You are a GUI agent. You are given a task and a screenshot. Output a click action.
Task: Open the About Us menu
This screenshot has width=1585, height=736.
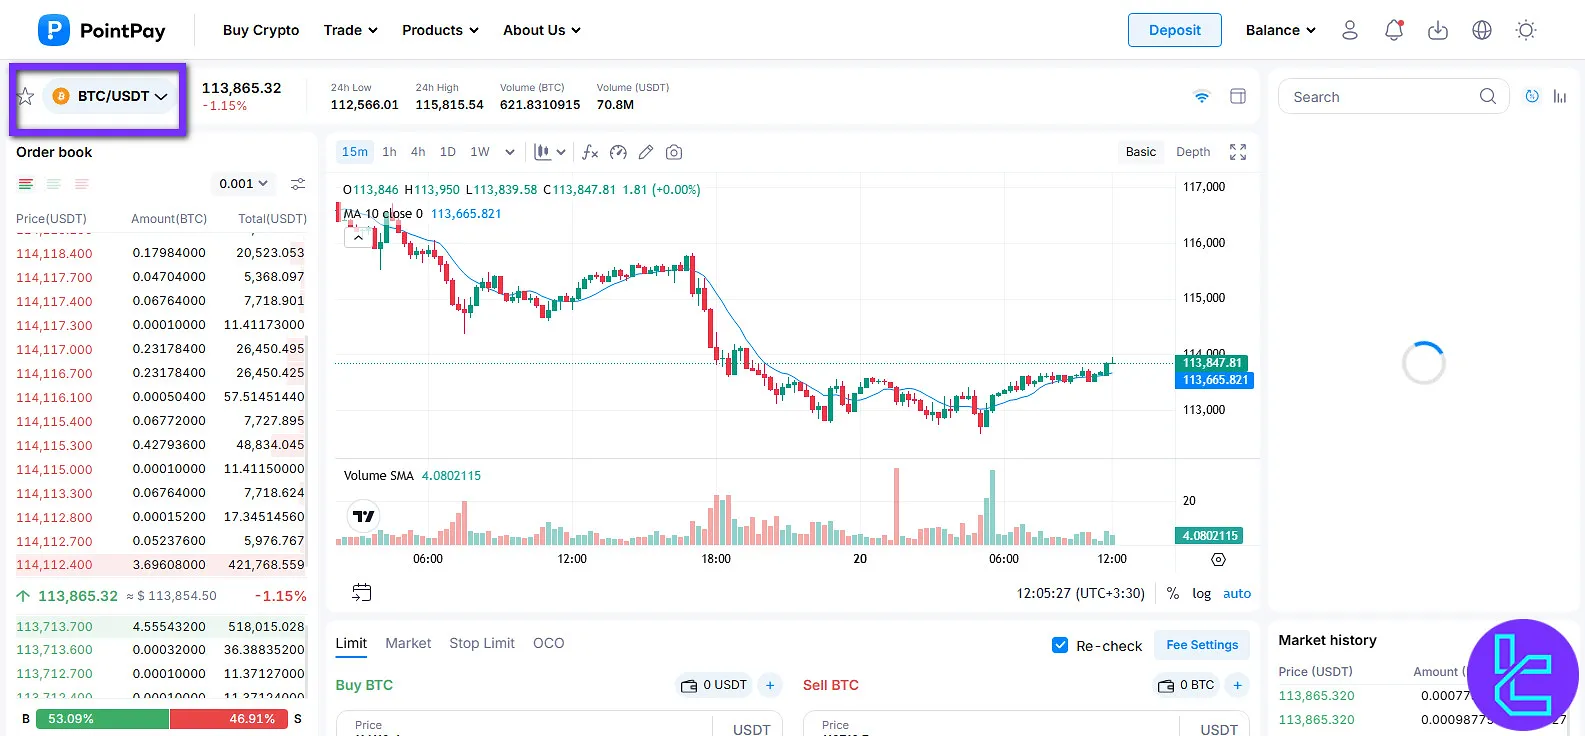[542, 30]
